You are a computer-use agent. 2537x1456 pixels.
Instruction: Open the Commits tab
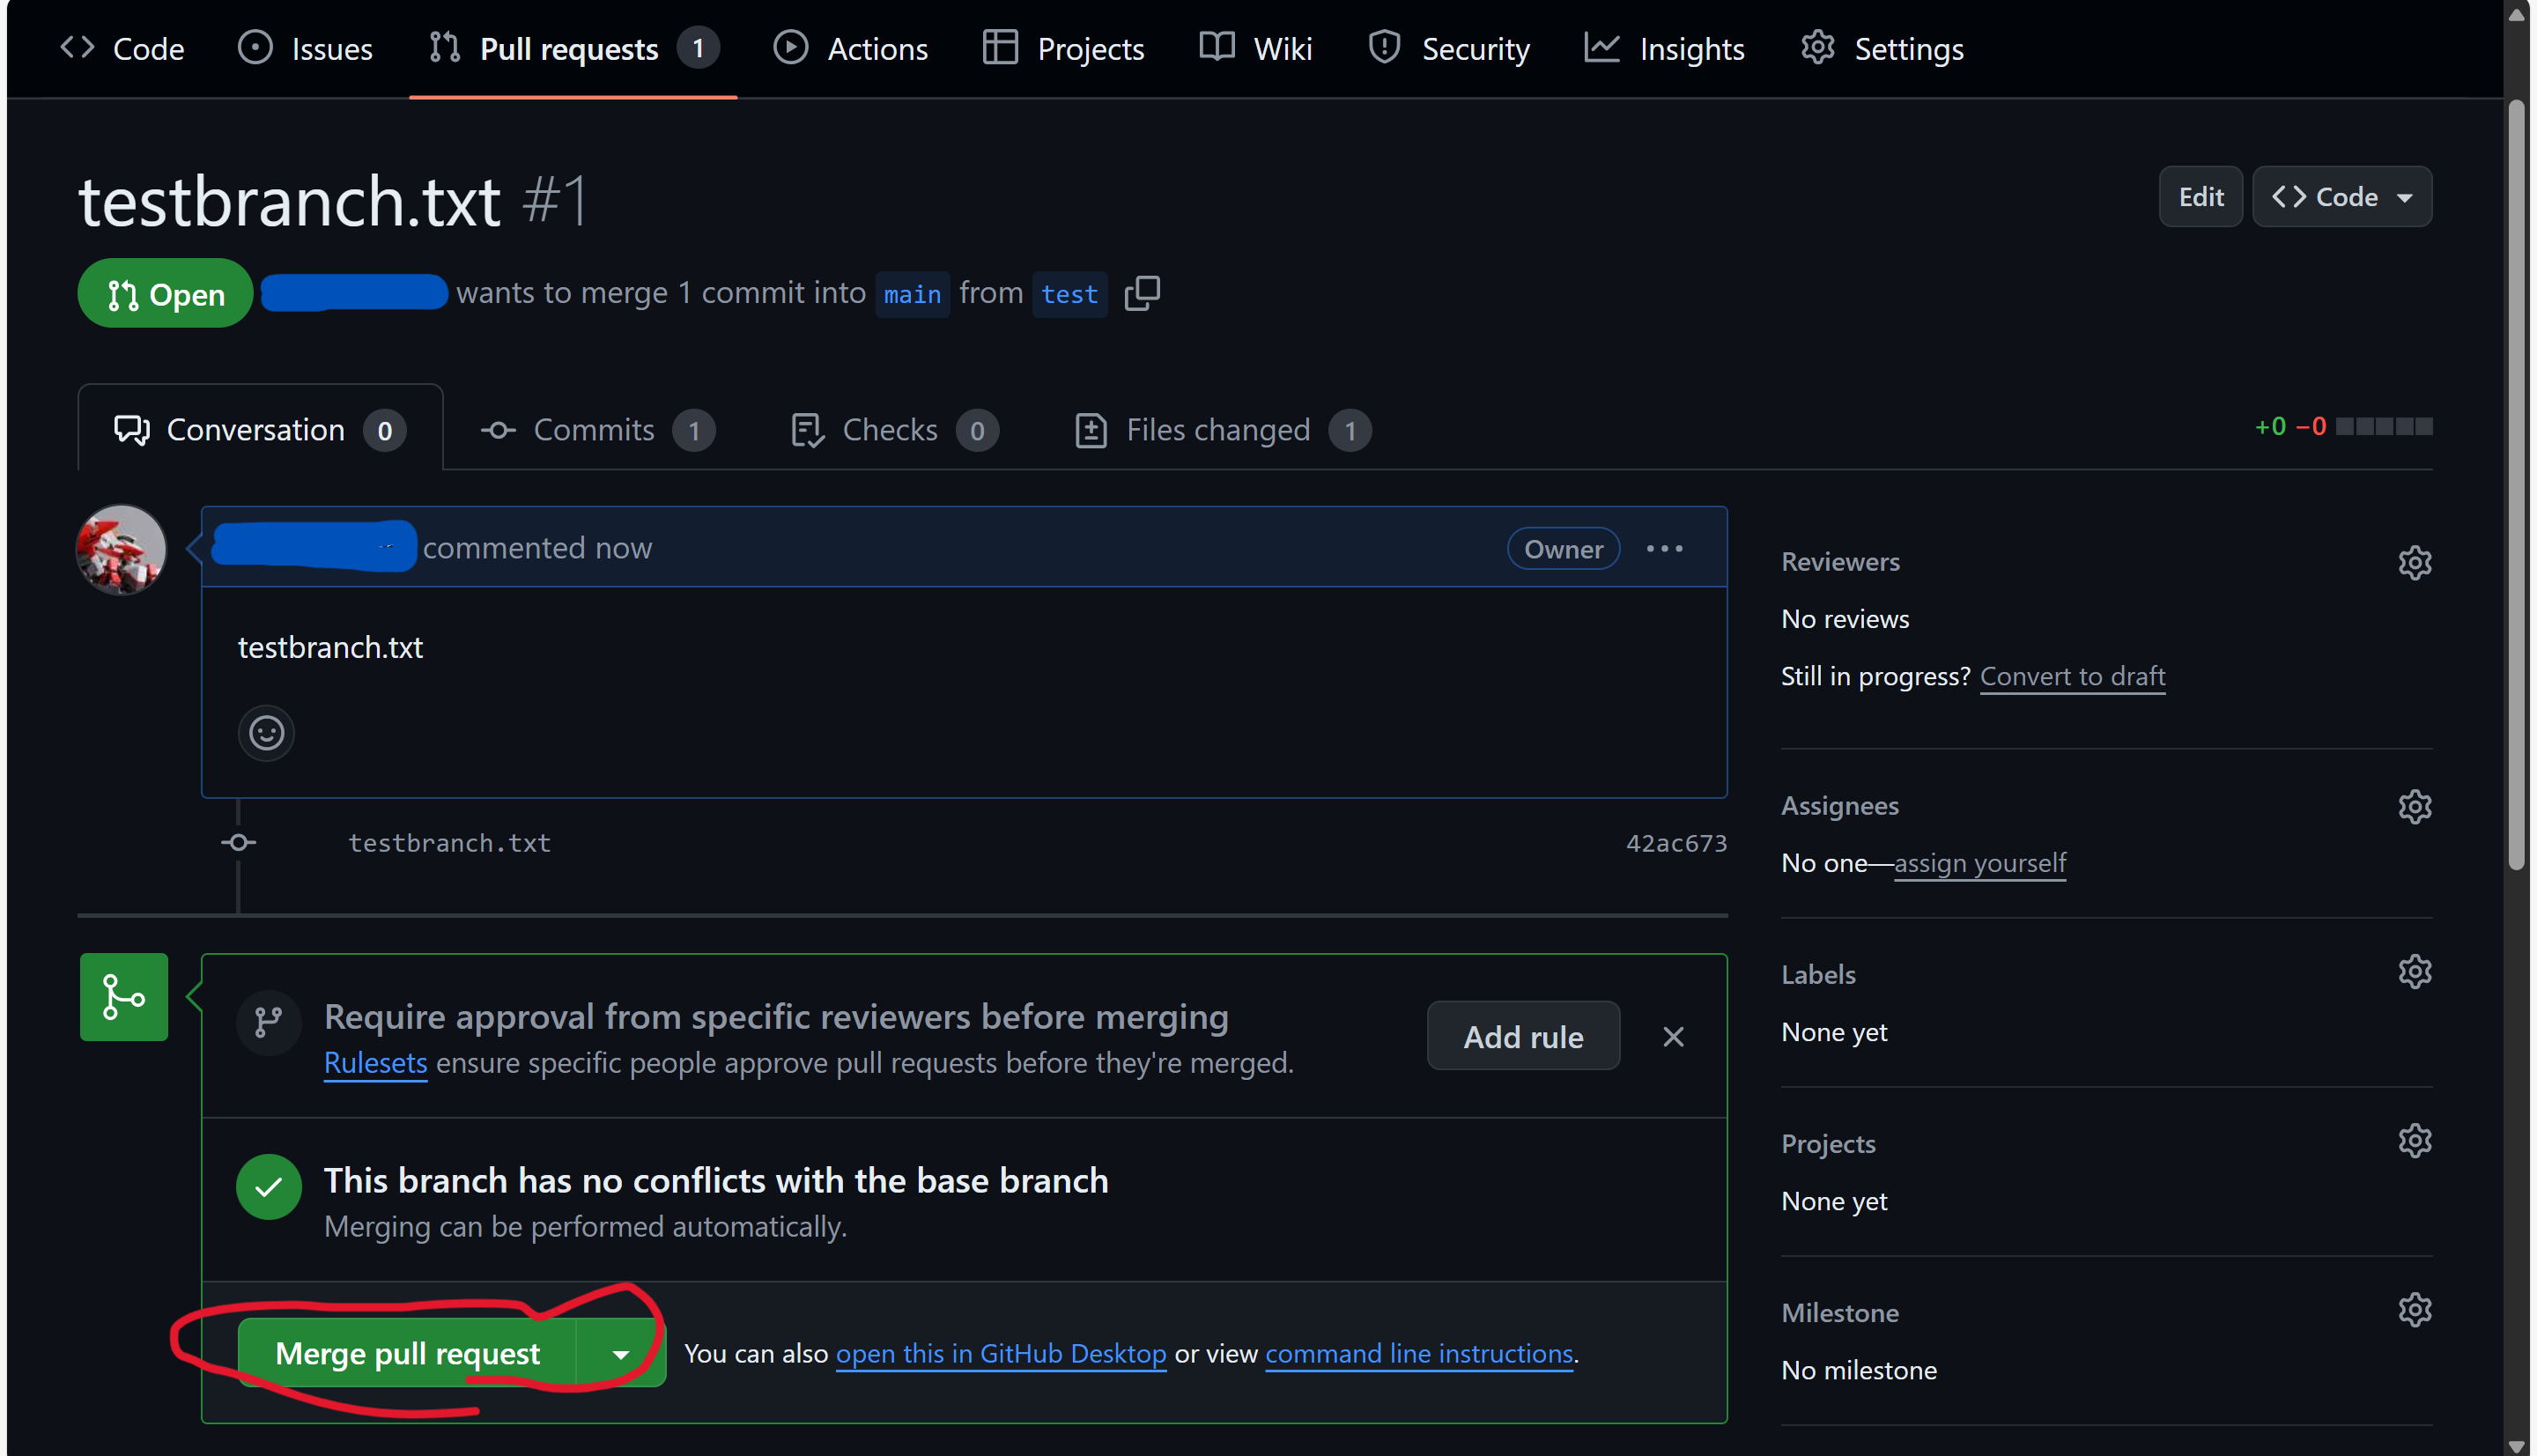click(594, 429)
